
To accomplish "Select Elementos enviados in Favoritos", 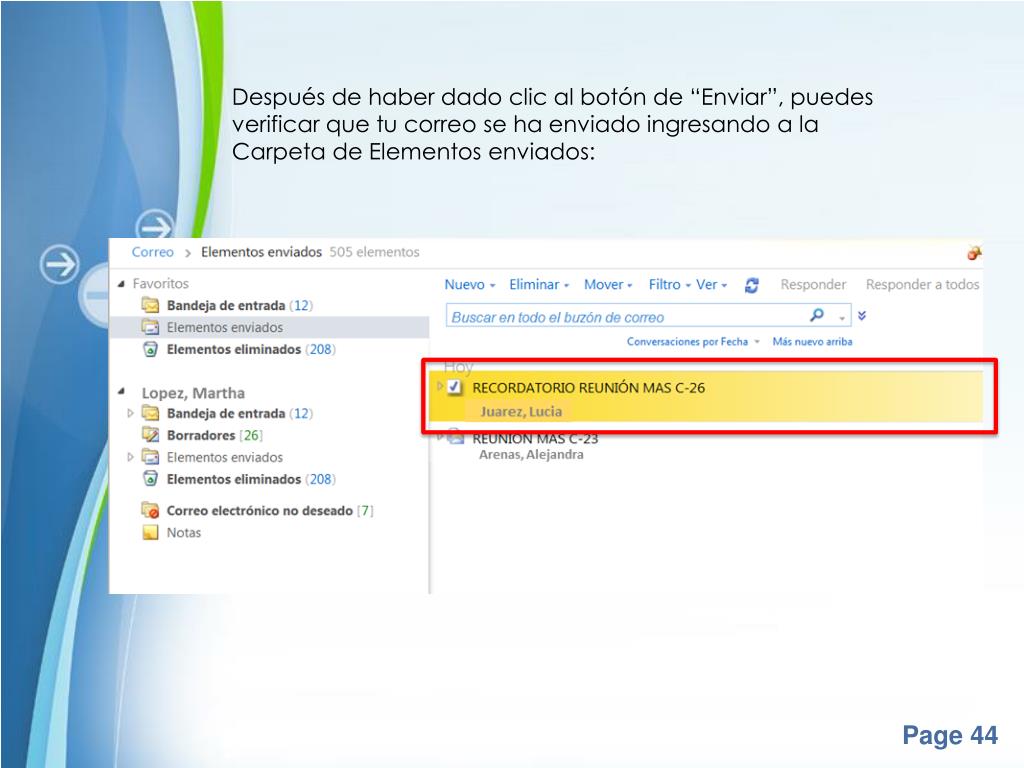I will coord(225,327).
